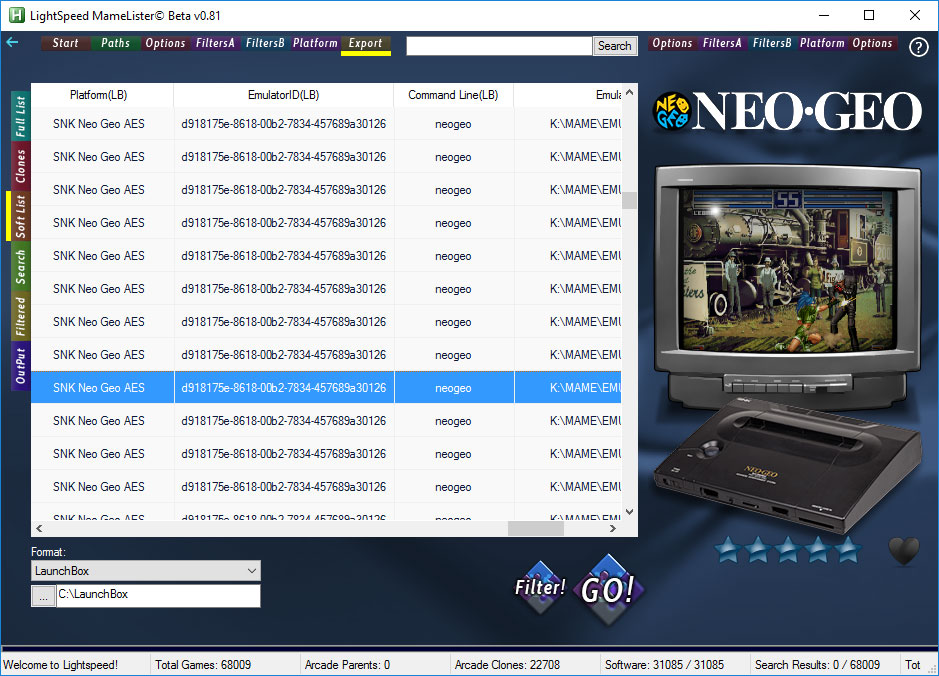Click Search Results: 0 / 68009 status entry

817,665
